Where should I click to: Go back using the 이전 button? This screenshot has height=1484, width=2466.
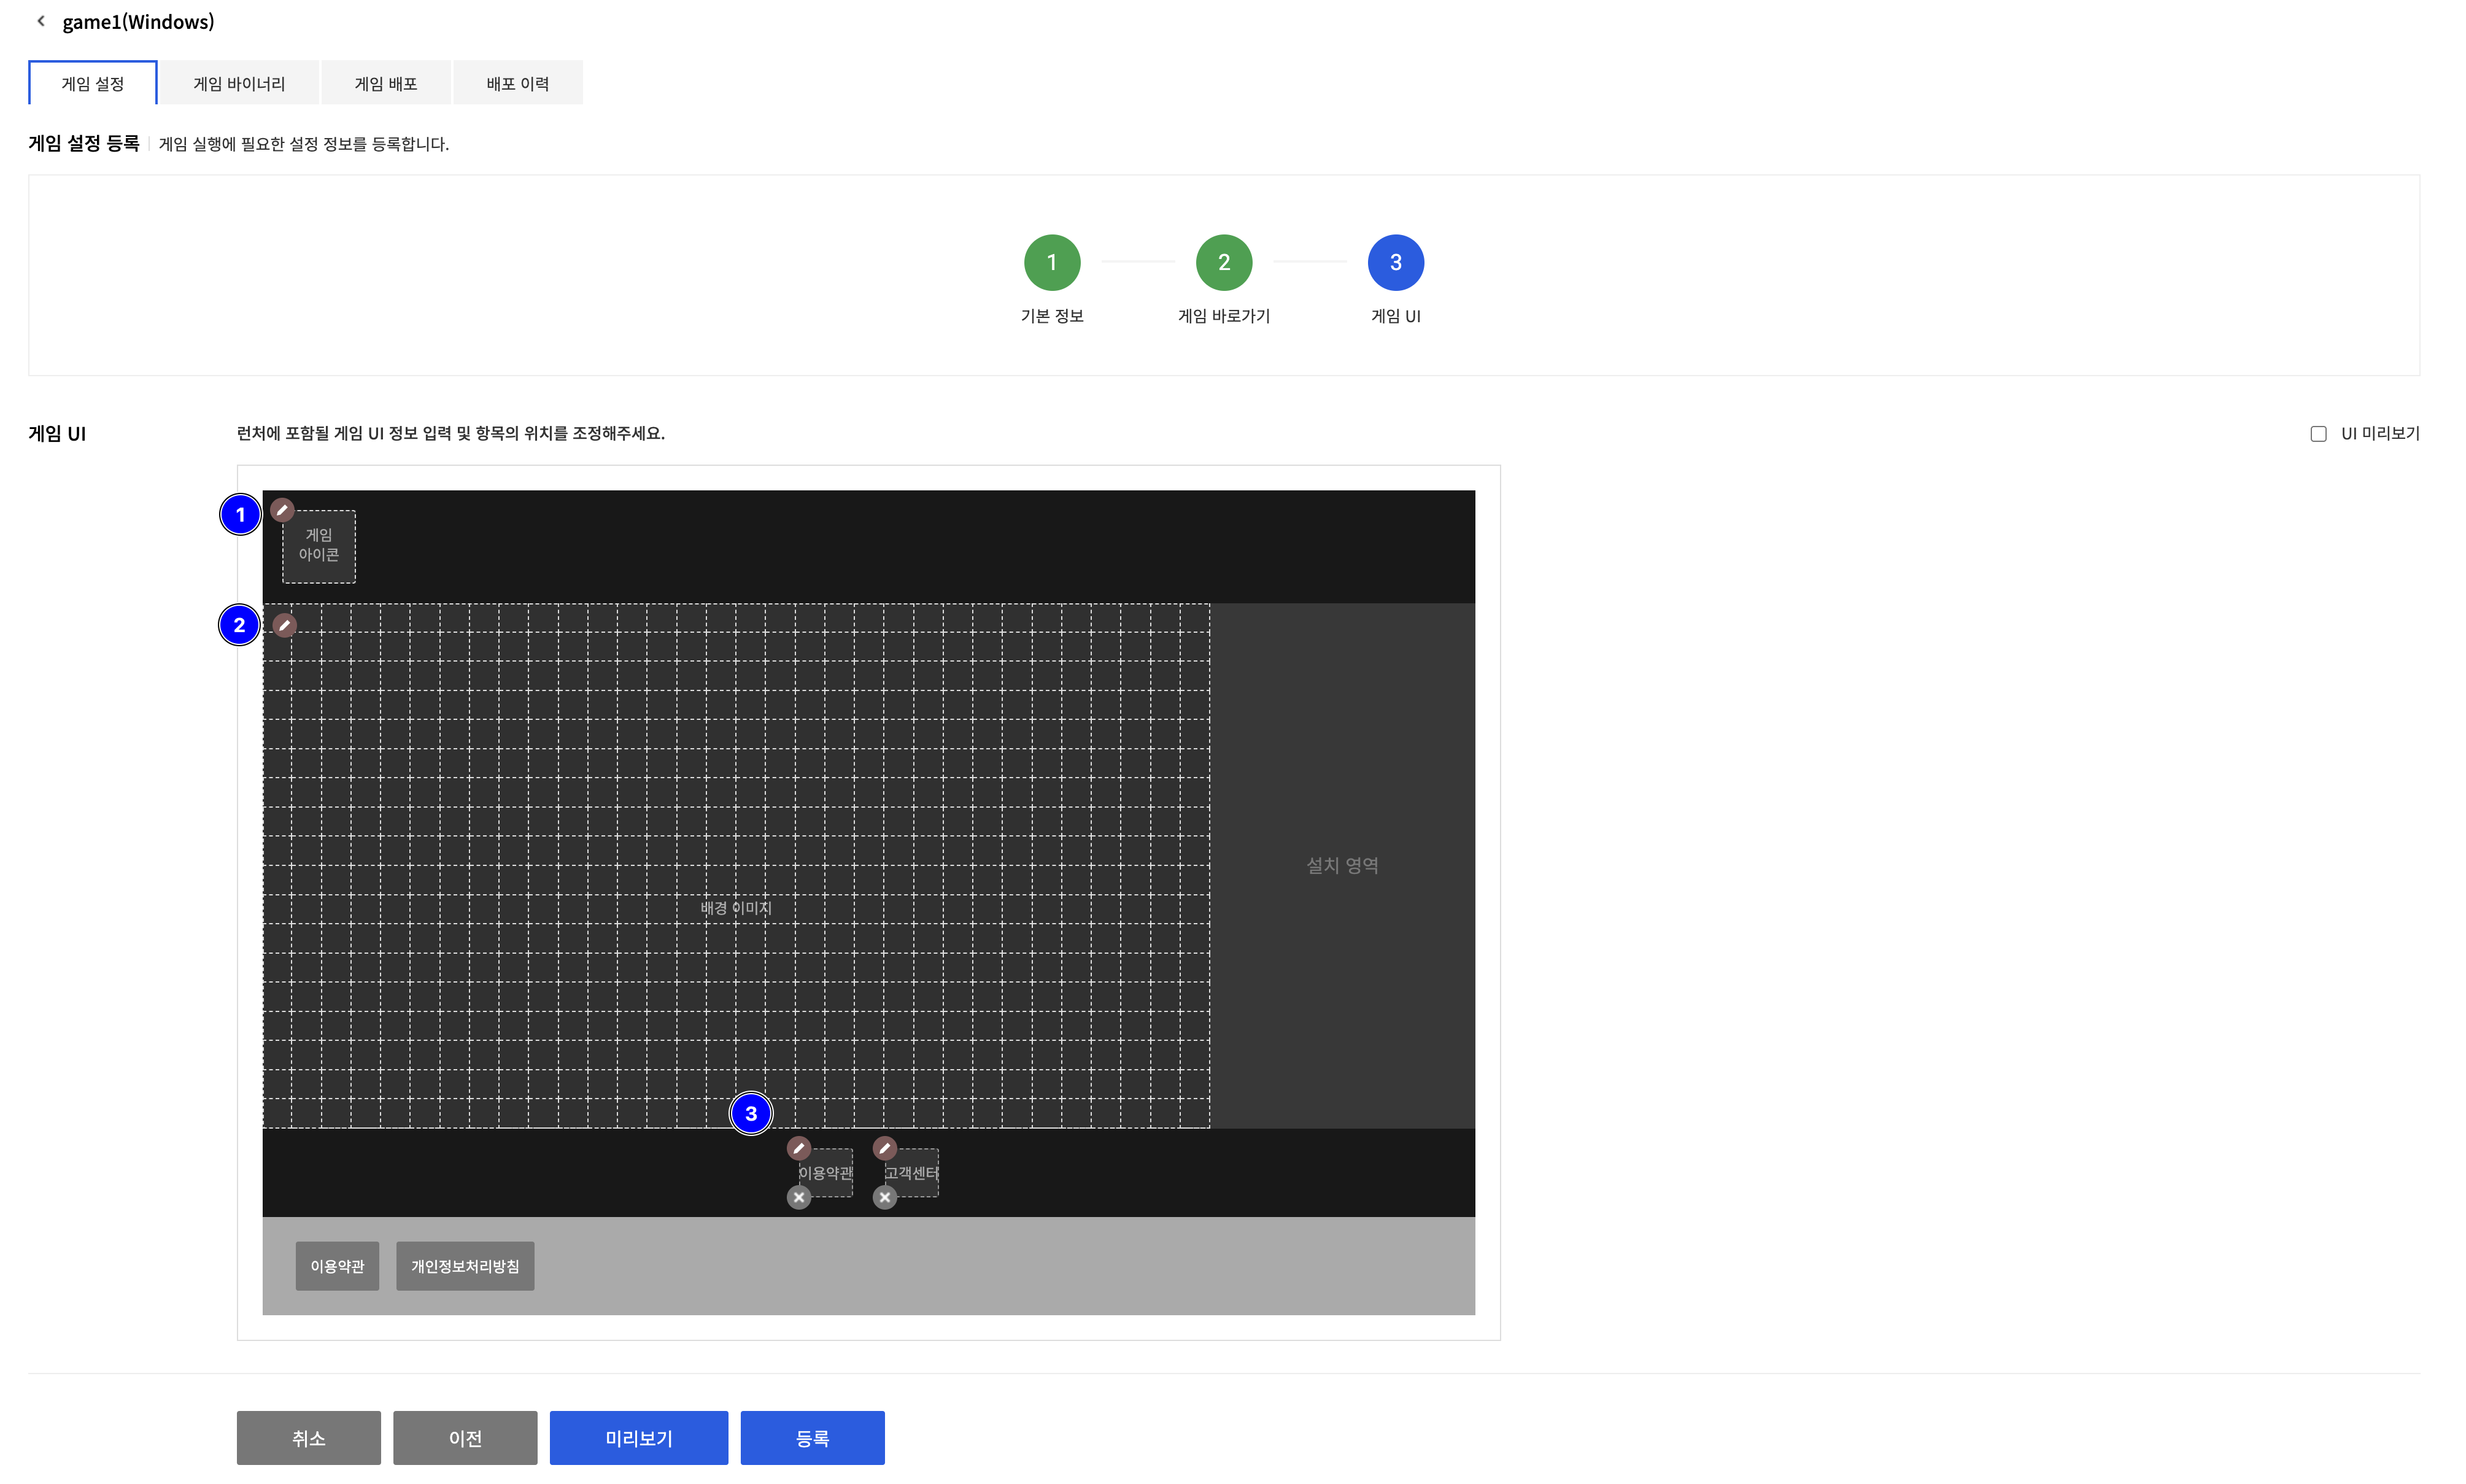[464, 1437]
